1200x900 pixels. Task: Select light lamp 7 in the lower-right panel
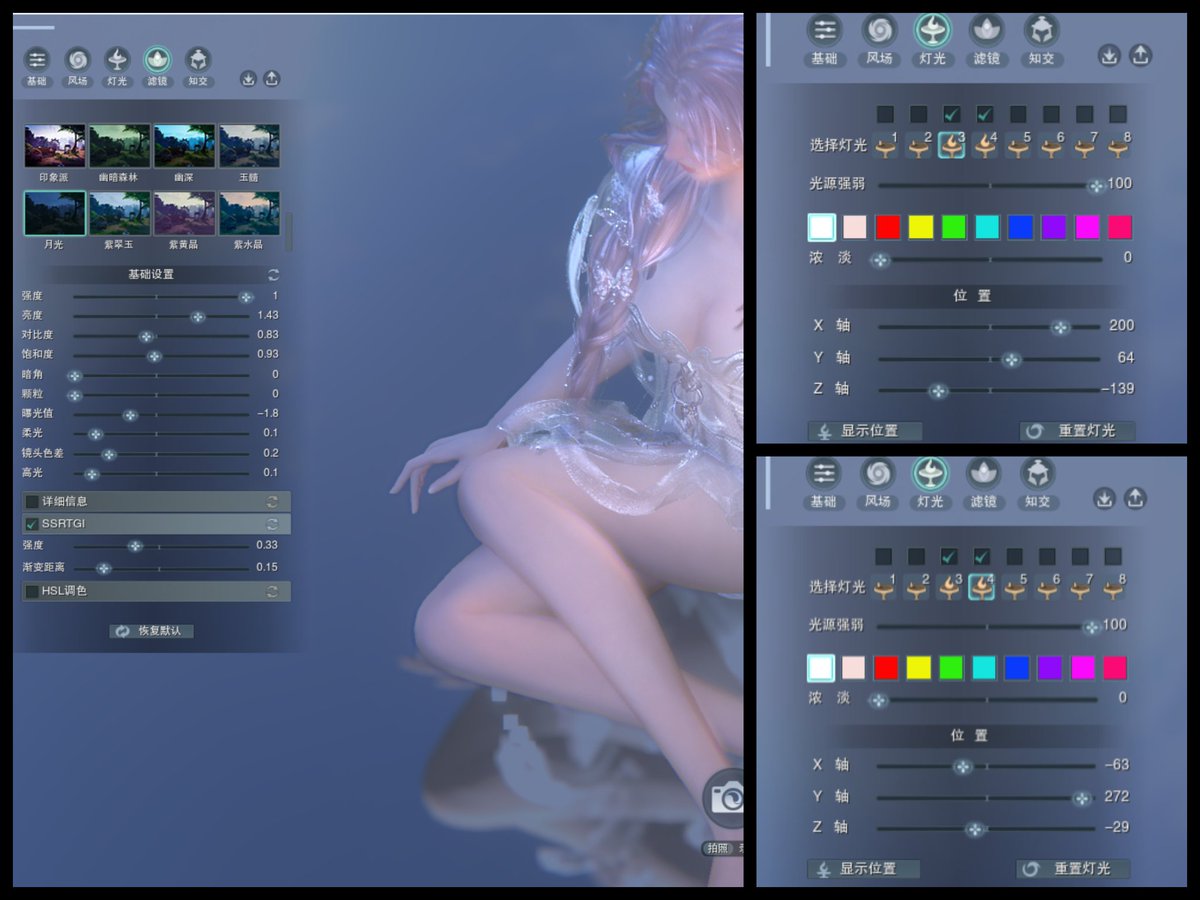click(x=1080, y=587)
